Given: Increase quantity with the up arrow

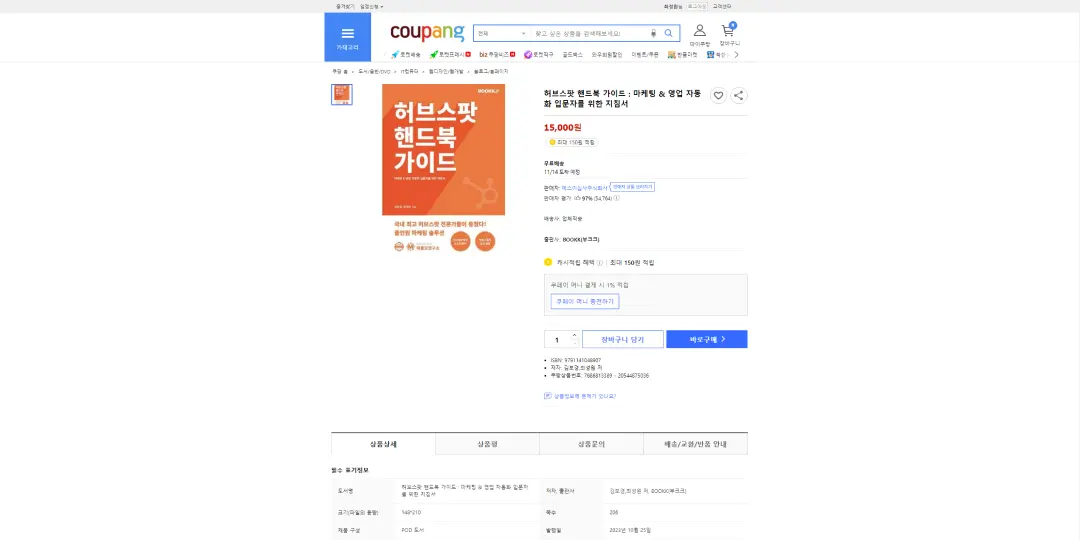Looking at the screenshot, I should click(x=574, y=335).
